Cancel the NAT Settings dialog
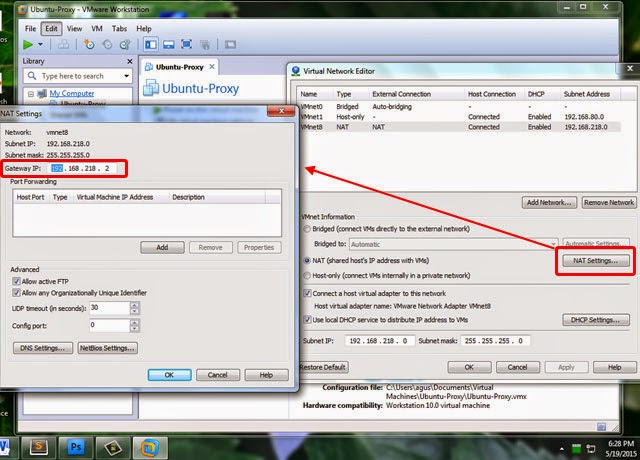 [x=218, y=375]
